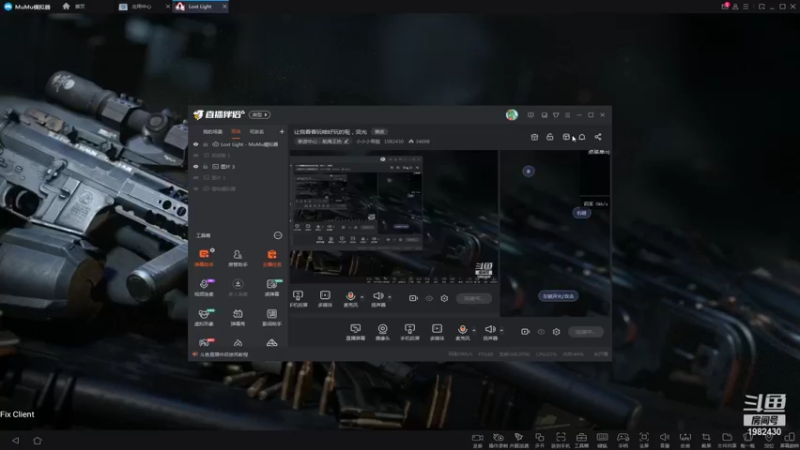Edit the game category pill under title
Image resolution: width=800 pixels, height=450 pixels.
click(x=323, y=141)
